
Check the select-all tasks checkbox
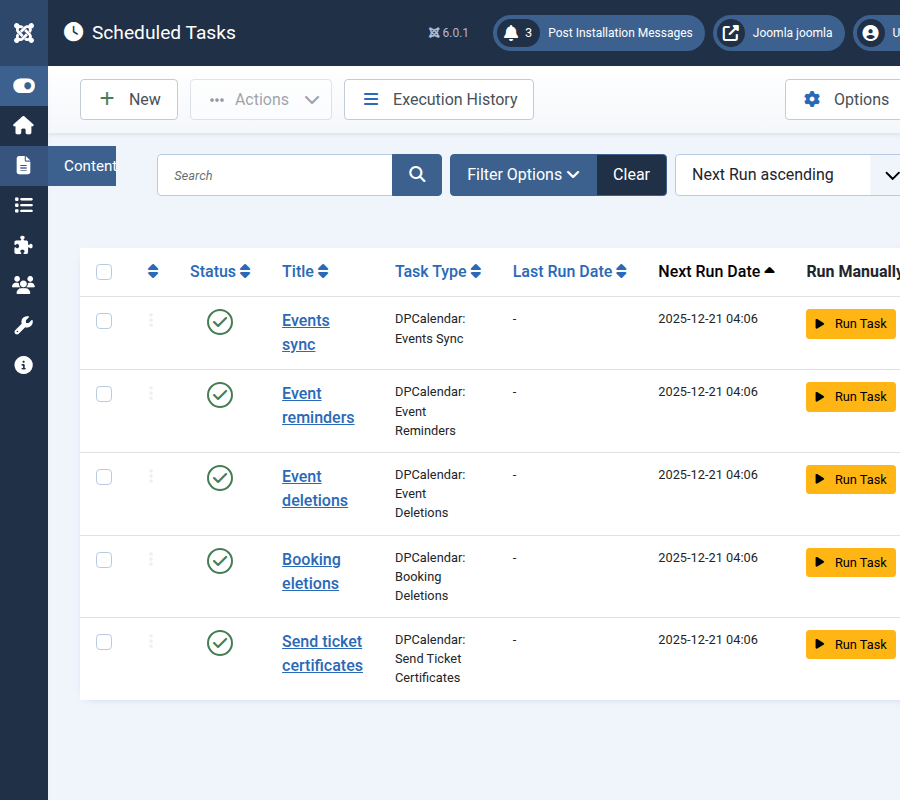[104, 272]
